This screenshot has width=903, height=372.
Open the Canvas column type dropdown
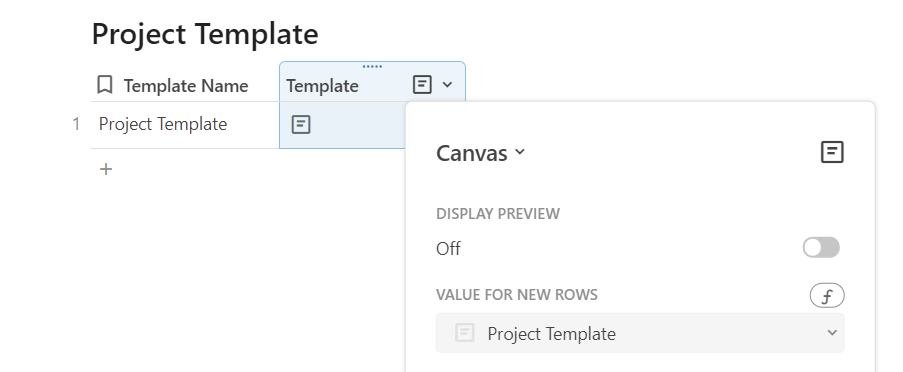481,153
